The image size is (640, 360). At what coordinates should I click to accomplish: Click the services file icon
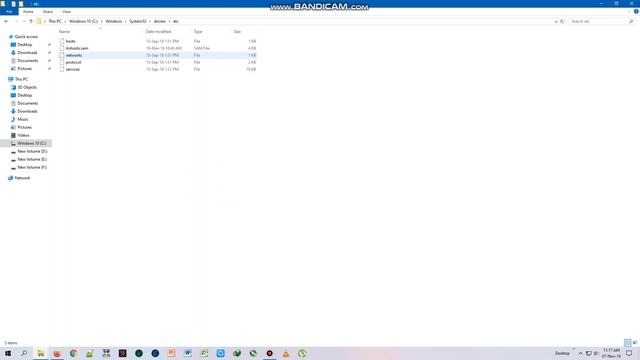pos(62,69)
